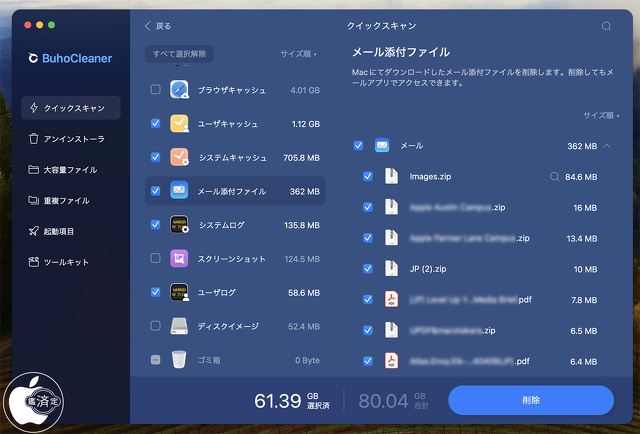Image resolution: width=640 pixels, height=434 pixels.
Task: Click the Images.zip file icon
Action: [391, 176]
